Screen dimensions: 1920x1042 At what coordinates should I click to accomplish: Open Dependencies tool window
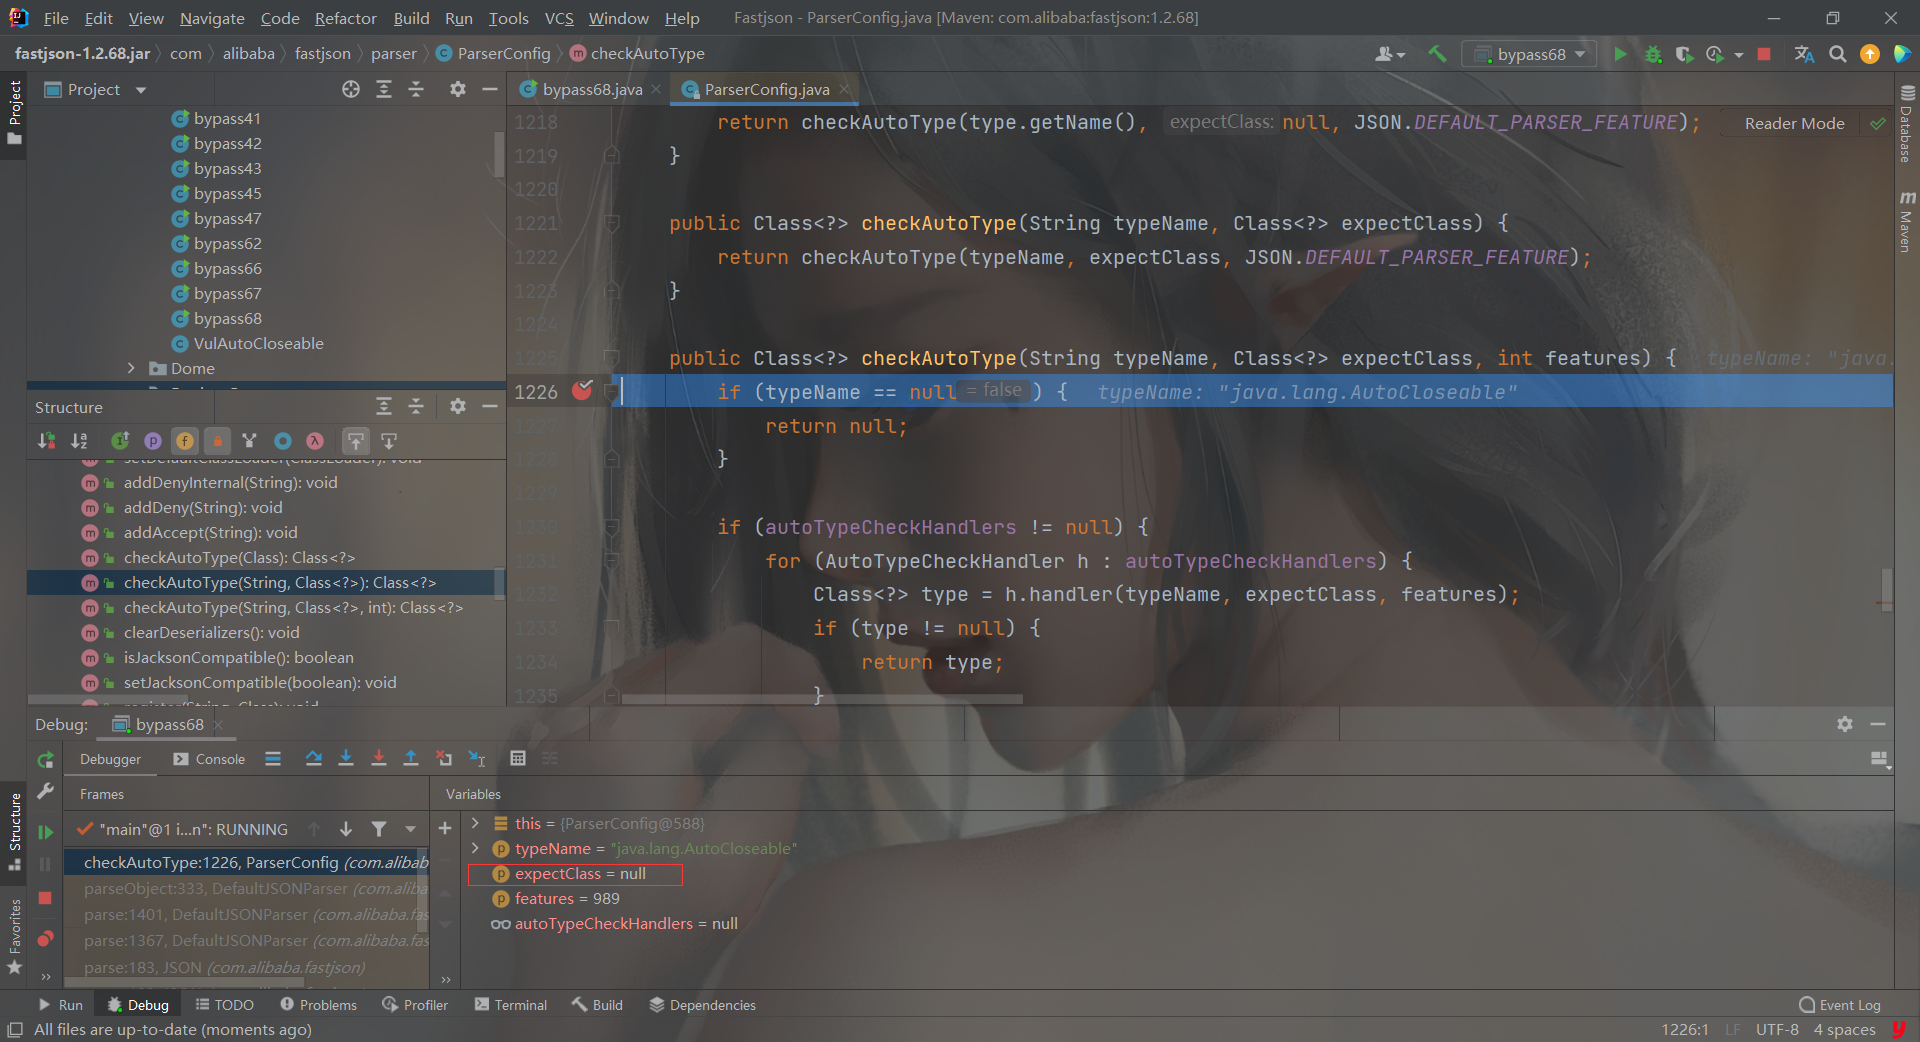(x=702, y=1005)
